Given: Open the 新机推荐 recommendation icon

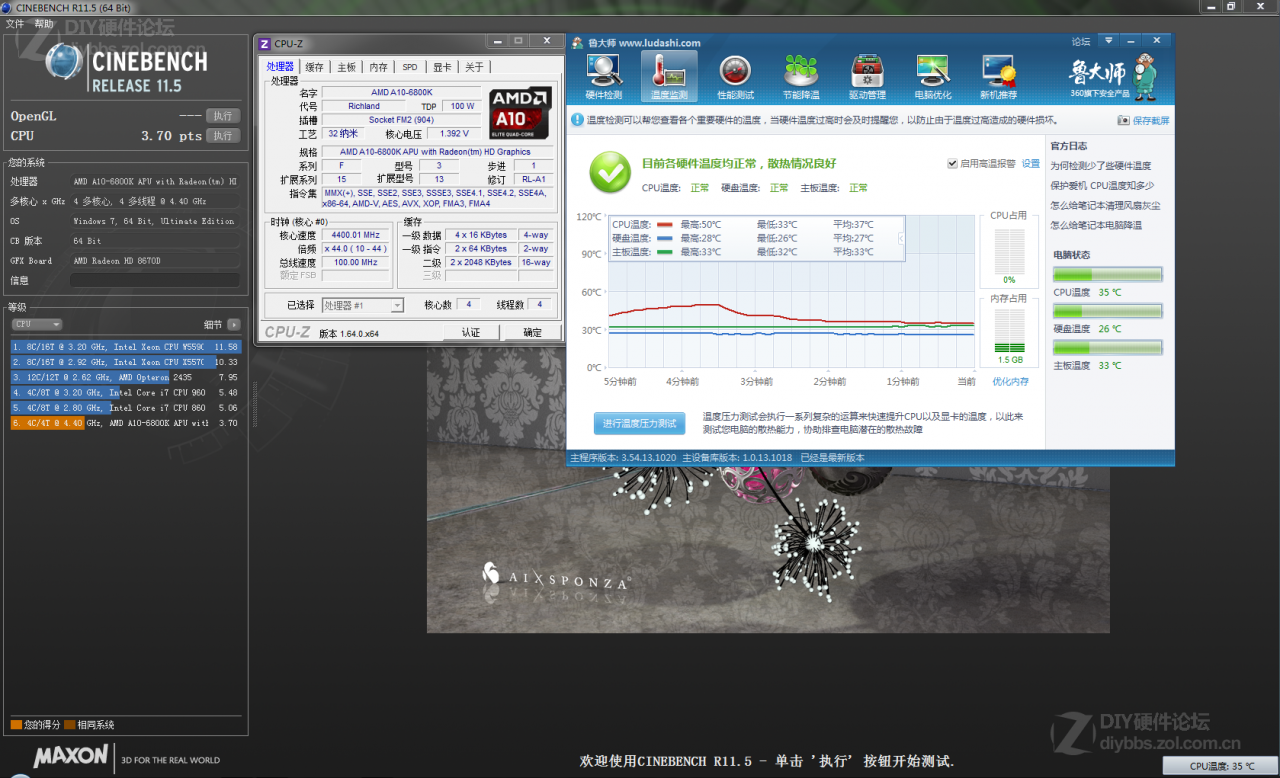Looking at the screenshot, I should 999,77.
